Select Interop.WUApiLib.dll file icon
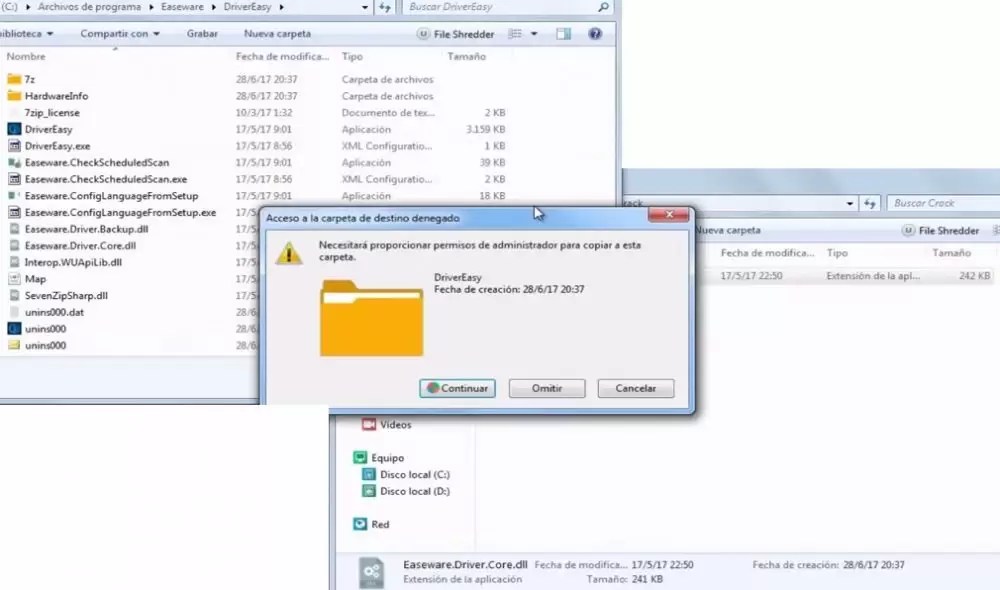This screenshot has height=590, width=1000. (14, 262)
